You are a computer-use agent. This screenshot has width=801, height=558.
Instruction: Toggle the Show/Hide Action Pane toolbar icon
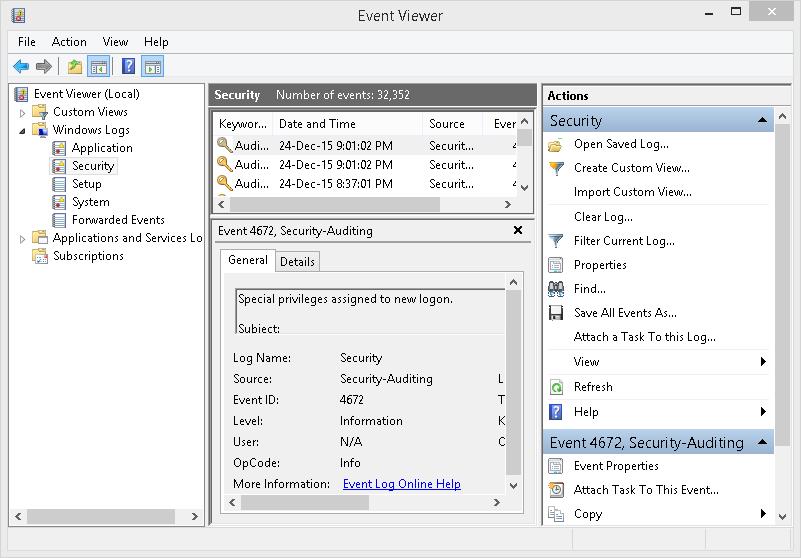coord(153,66)
